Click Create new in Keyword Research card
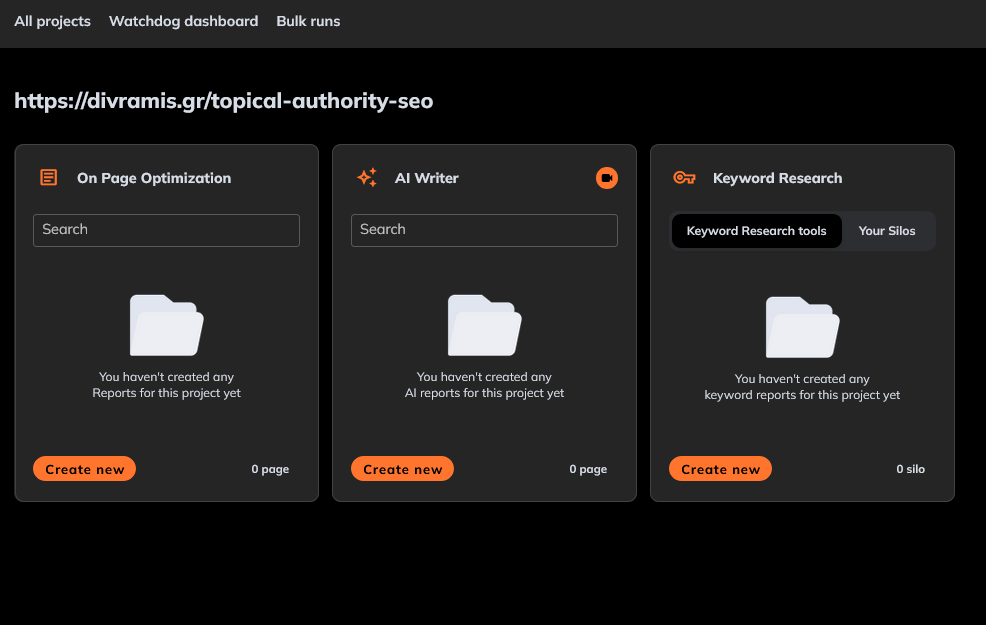The height and width of the screenshot is (625, 986). pos(720,468)
